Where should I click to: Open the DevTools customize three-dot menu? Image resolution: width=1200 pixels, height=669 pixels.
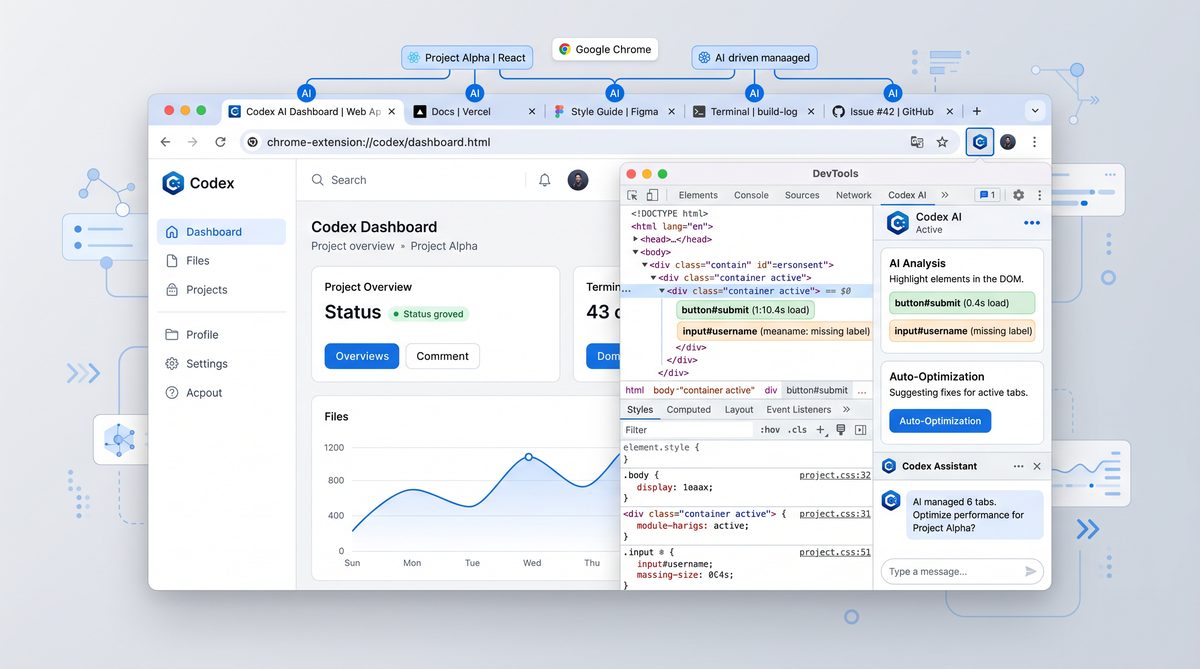click(x=1040, y=196)
